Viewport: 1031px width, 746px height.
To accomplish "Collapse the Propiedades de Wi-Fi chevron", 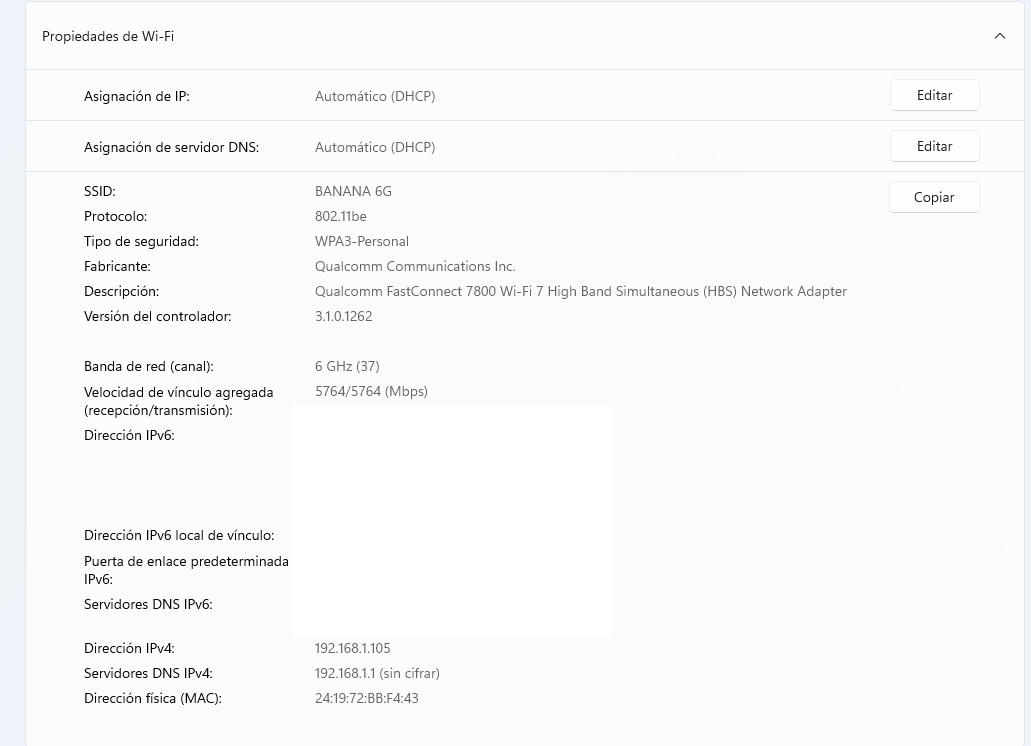I will [999, 36].
